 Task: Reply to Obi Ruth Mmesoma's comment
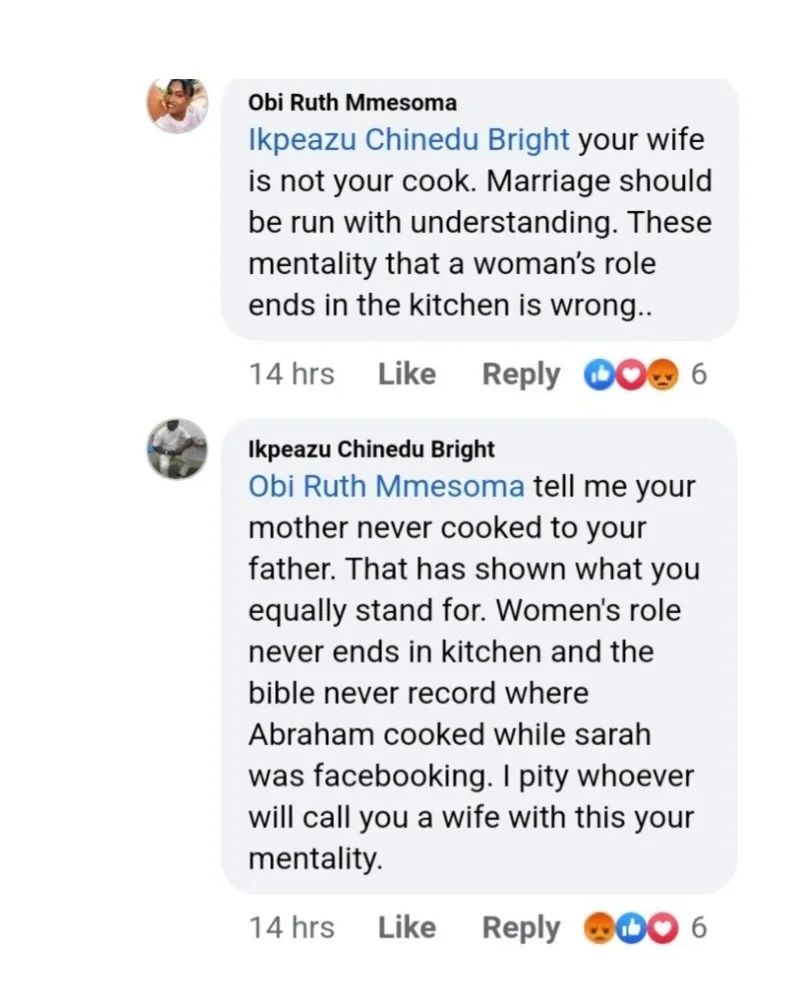pyautogui.click(x=521, y=374)
